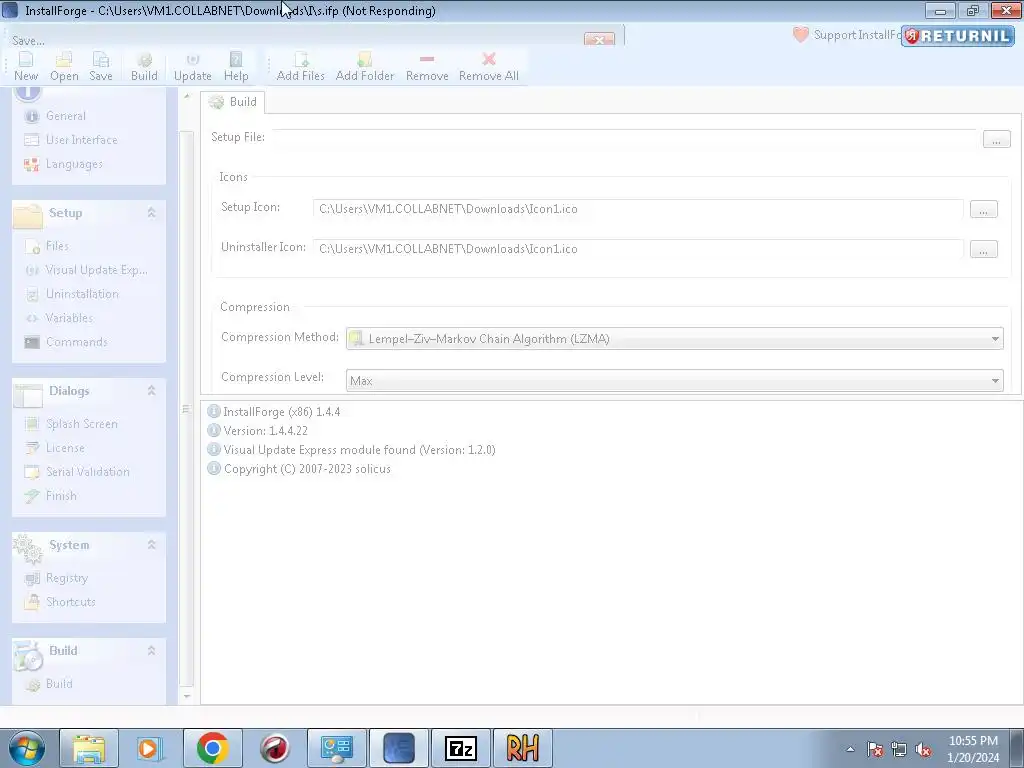This screenshot has width=1024, height=768.
Task: Open General settings in sidebar
Action: coord(56,116)
